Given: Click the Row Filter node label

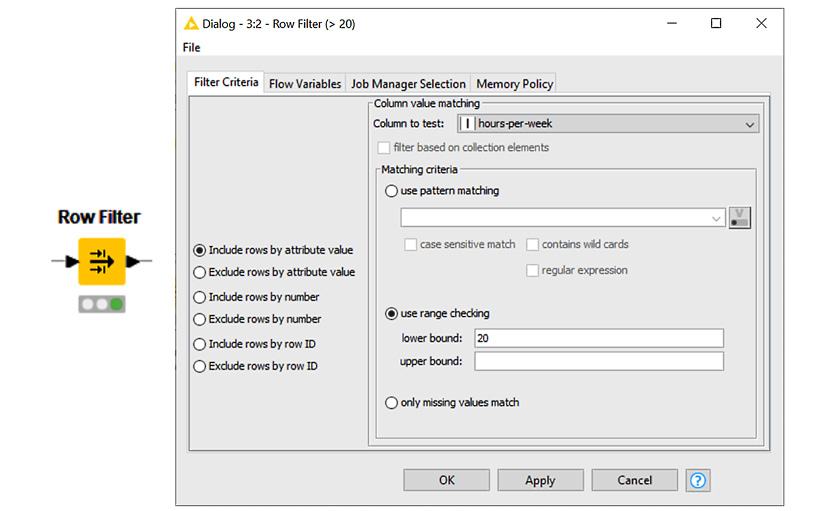Looking at the screenshot, I should tap(99, 217).
